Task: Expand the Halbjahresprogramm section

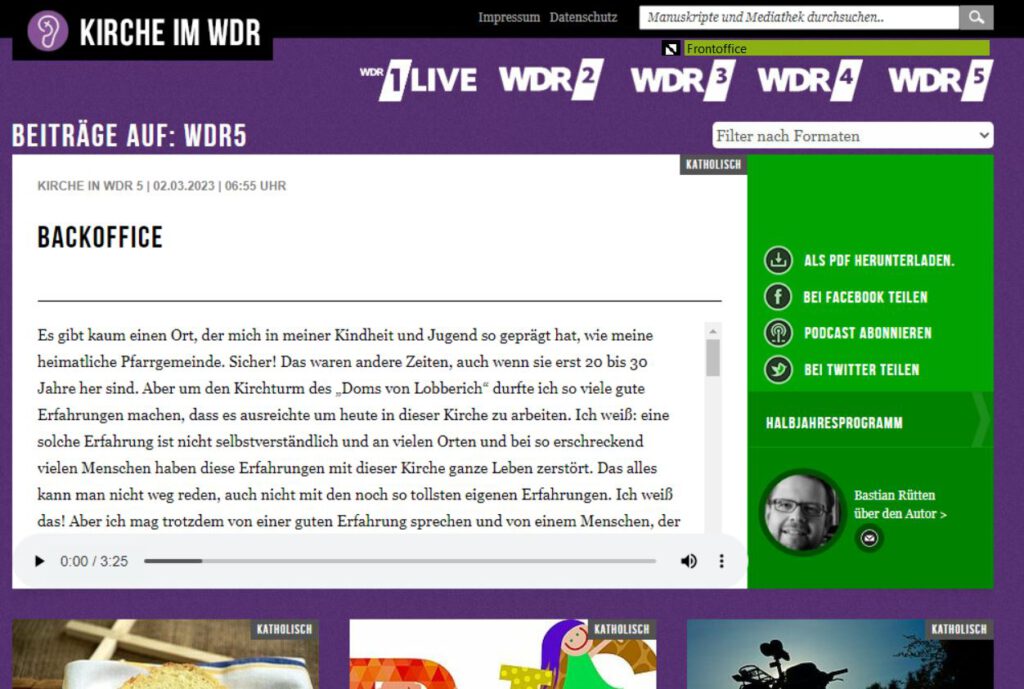Action: point(871,420)
